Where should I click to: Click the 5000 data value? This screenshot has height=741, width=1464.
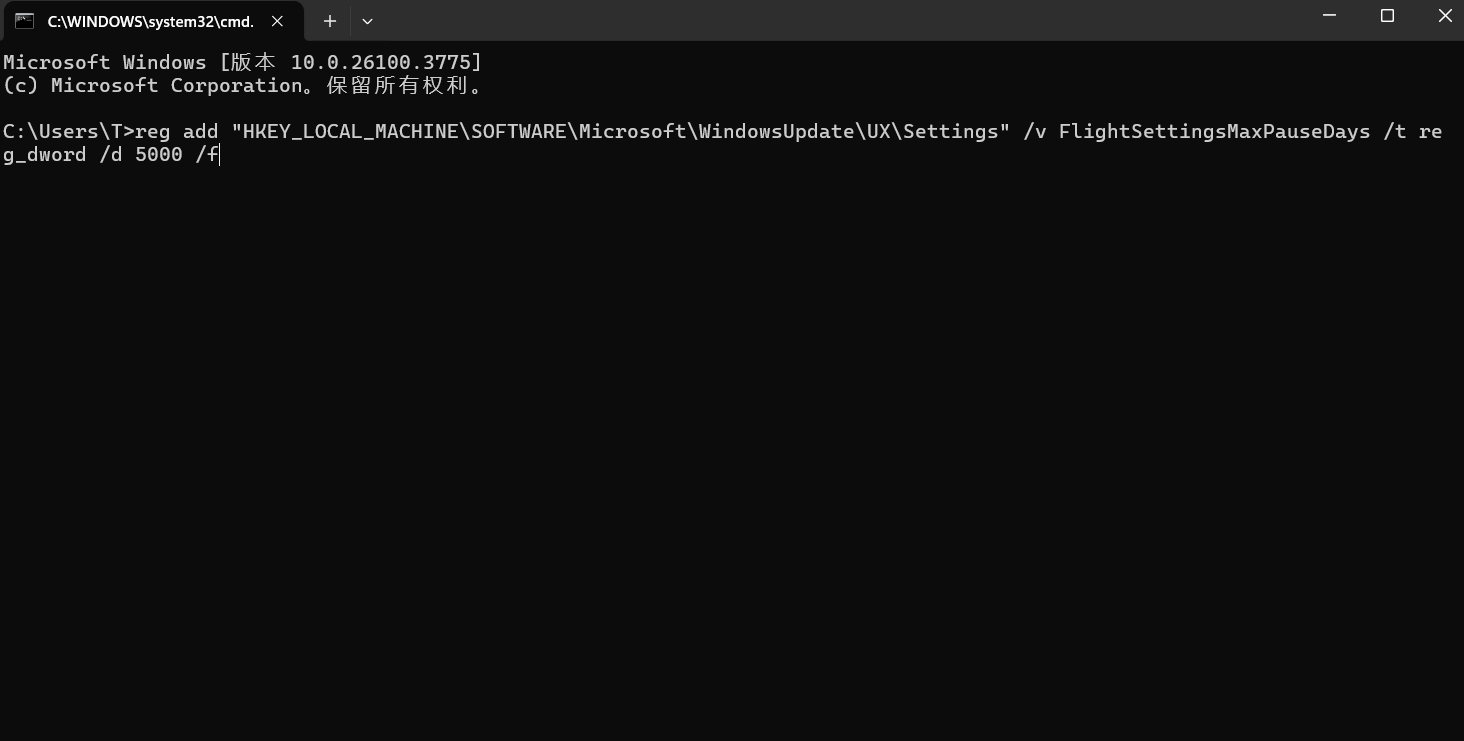[159, 155]
